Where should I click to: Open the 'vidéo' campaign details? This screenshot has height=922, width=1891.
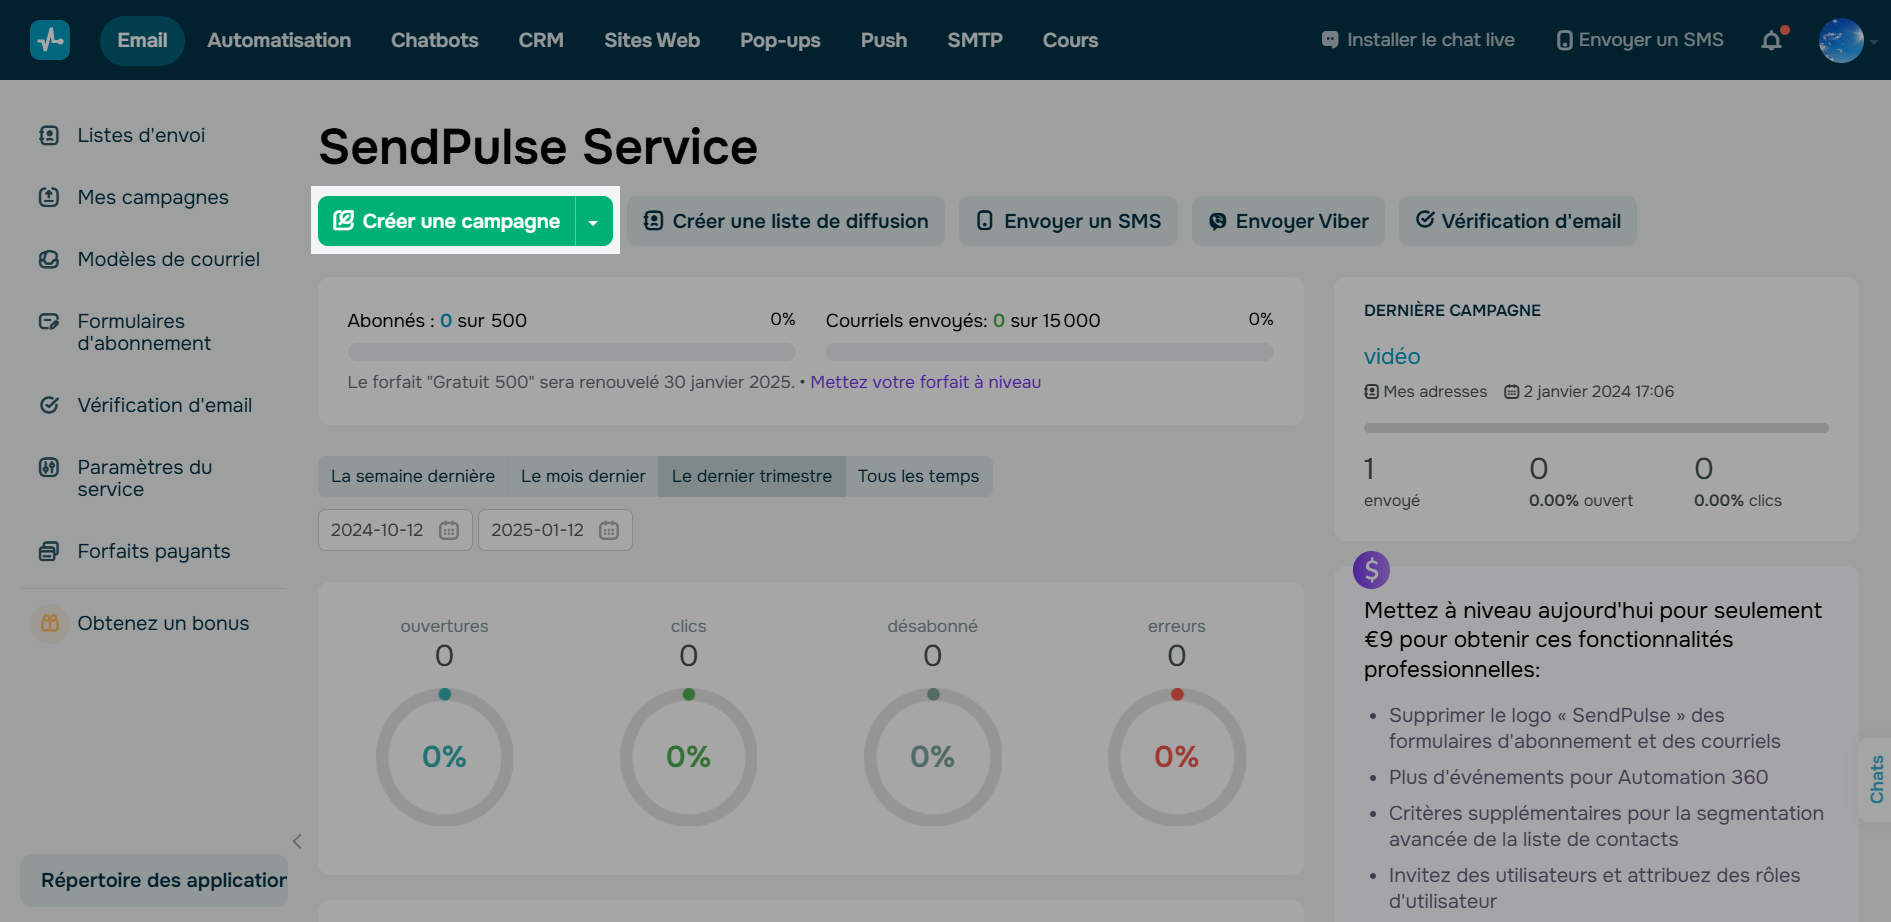coord(1392,356)
